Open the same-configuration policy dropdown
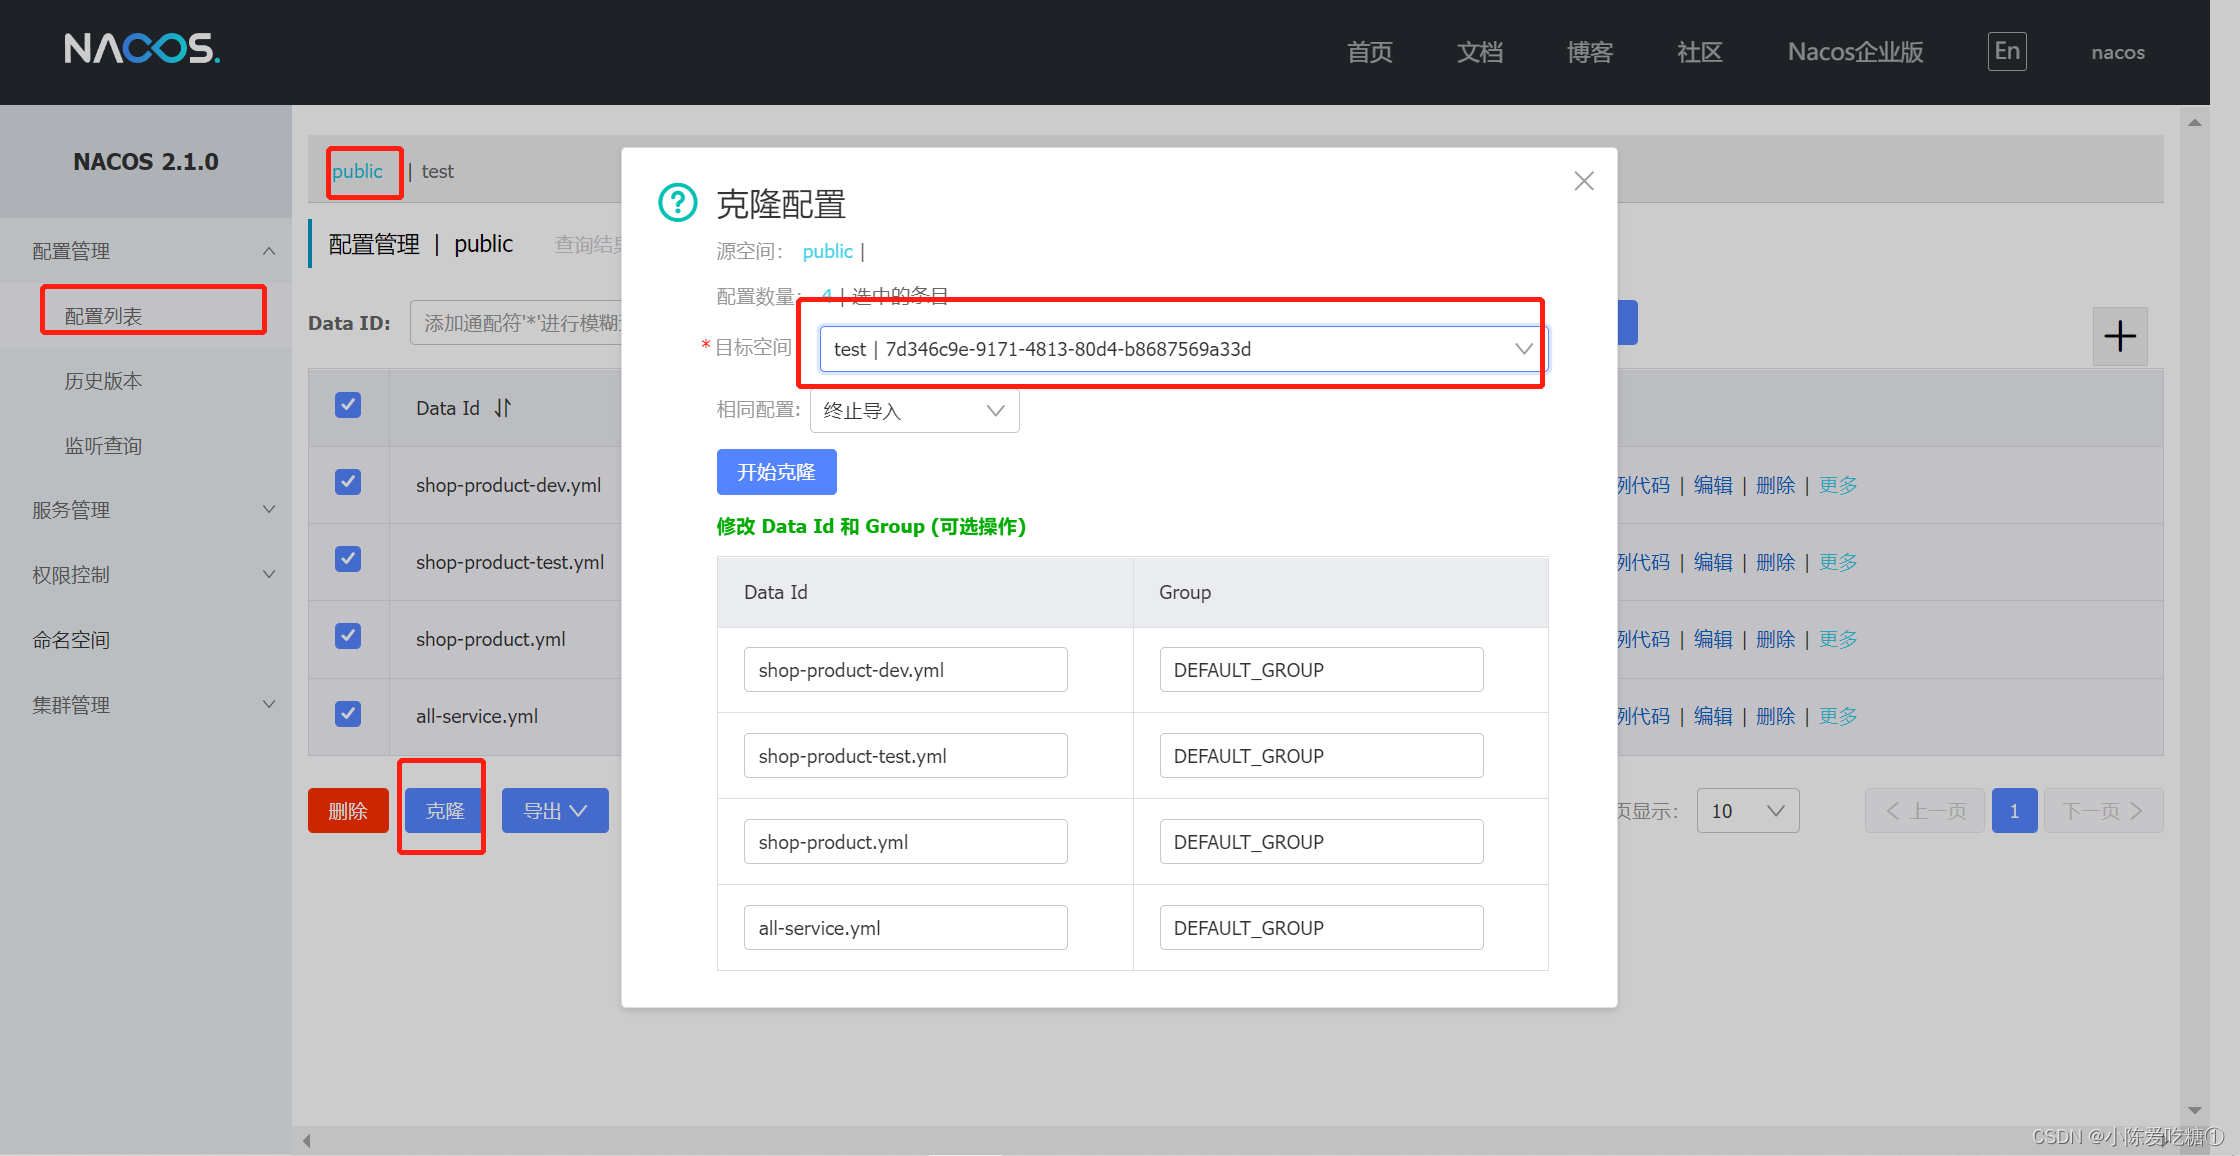The image size is (2240, 1156). click(913, 411)
